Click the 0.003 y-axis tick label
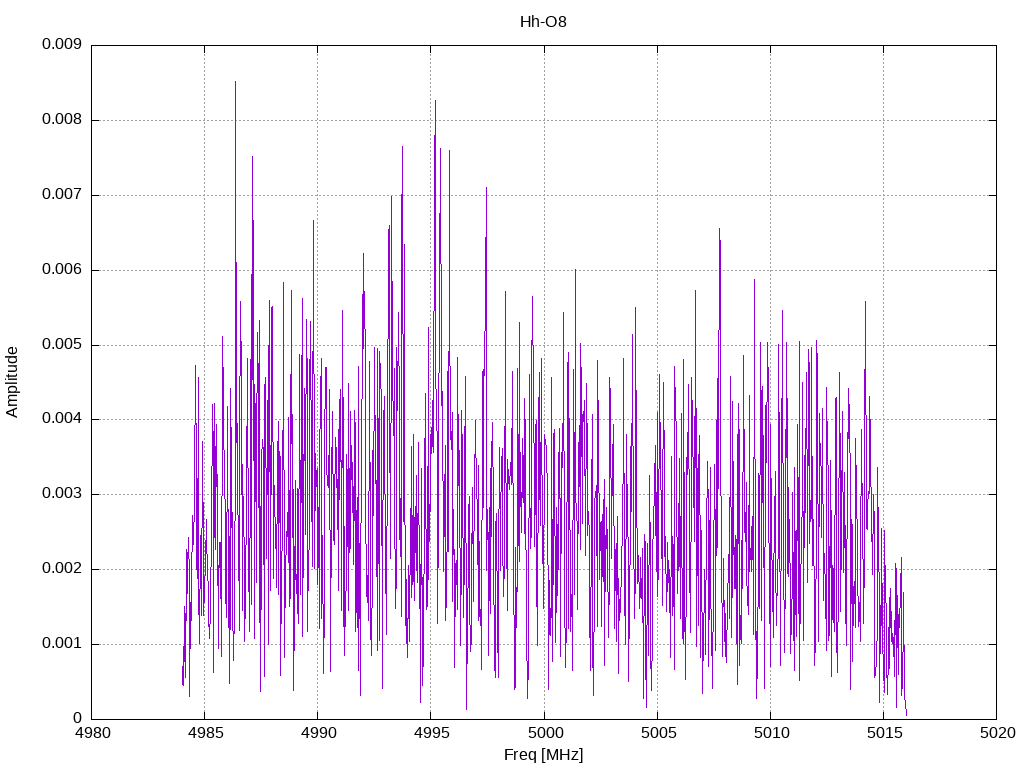The width and height of the screenshot is (1024, 768). tap(62, 494)
